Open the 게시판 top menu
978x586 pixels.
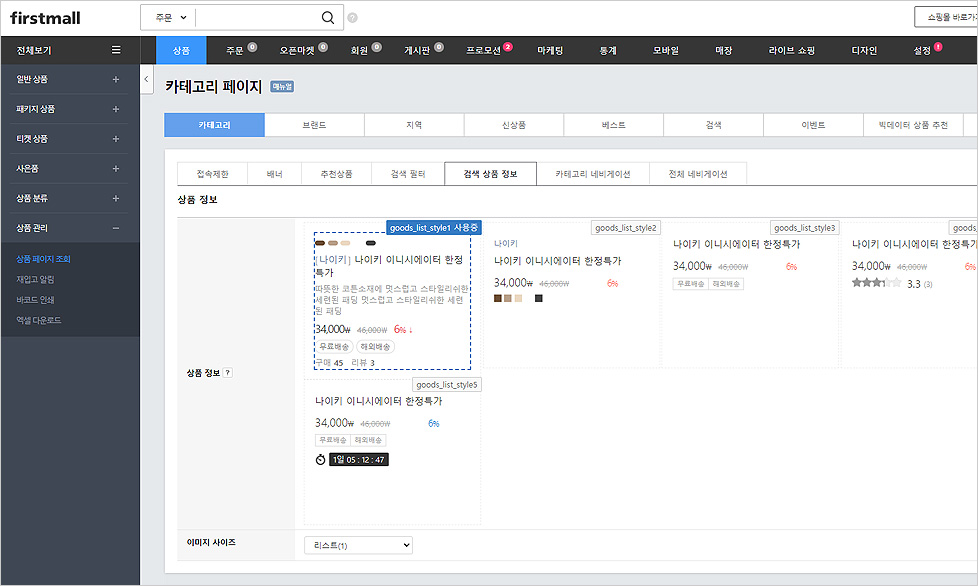417,50
